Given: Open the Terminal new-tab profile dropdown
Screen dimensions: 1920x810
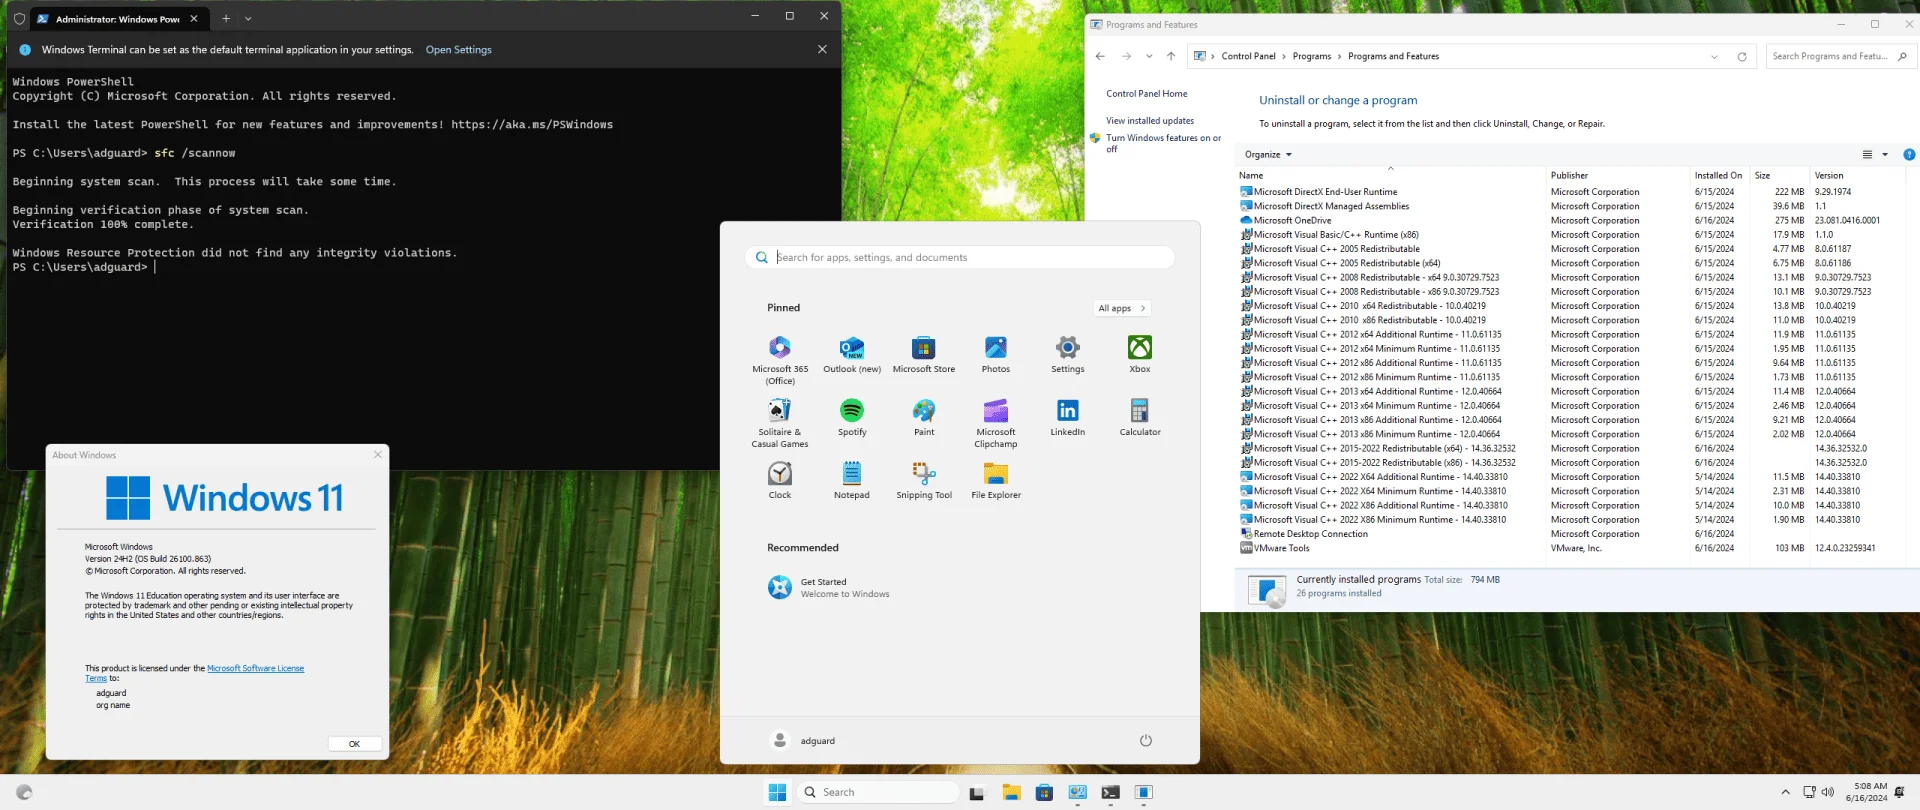Looking at the screenshot, I should 248,18.
